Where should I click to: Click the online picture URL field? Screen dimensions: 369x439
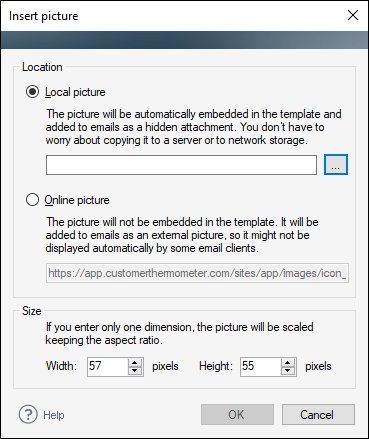tap(197, 273)
